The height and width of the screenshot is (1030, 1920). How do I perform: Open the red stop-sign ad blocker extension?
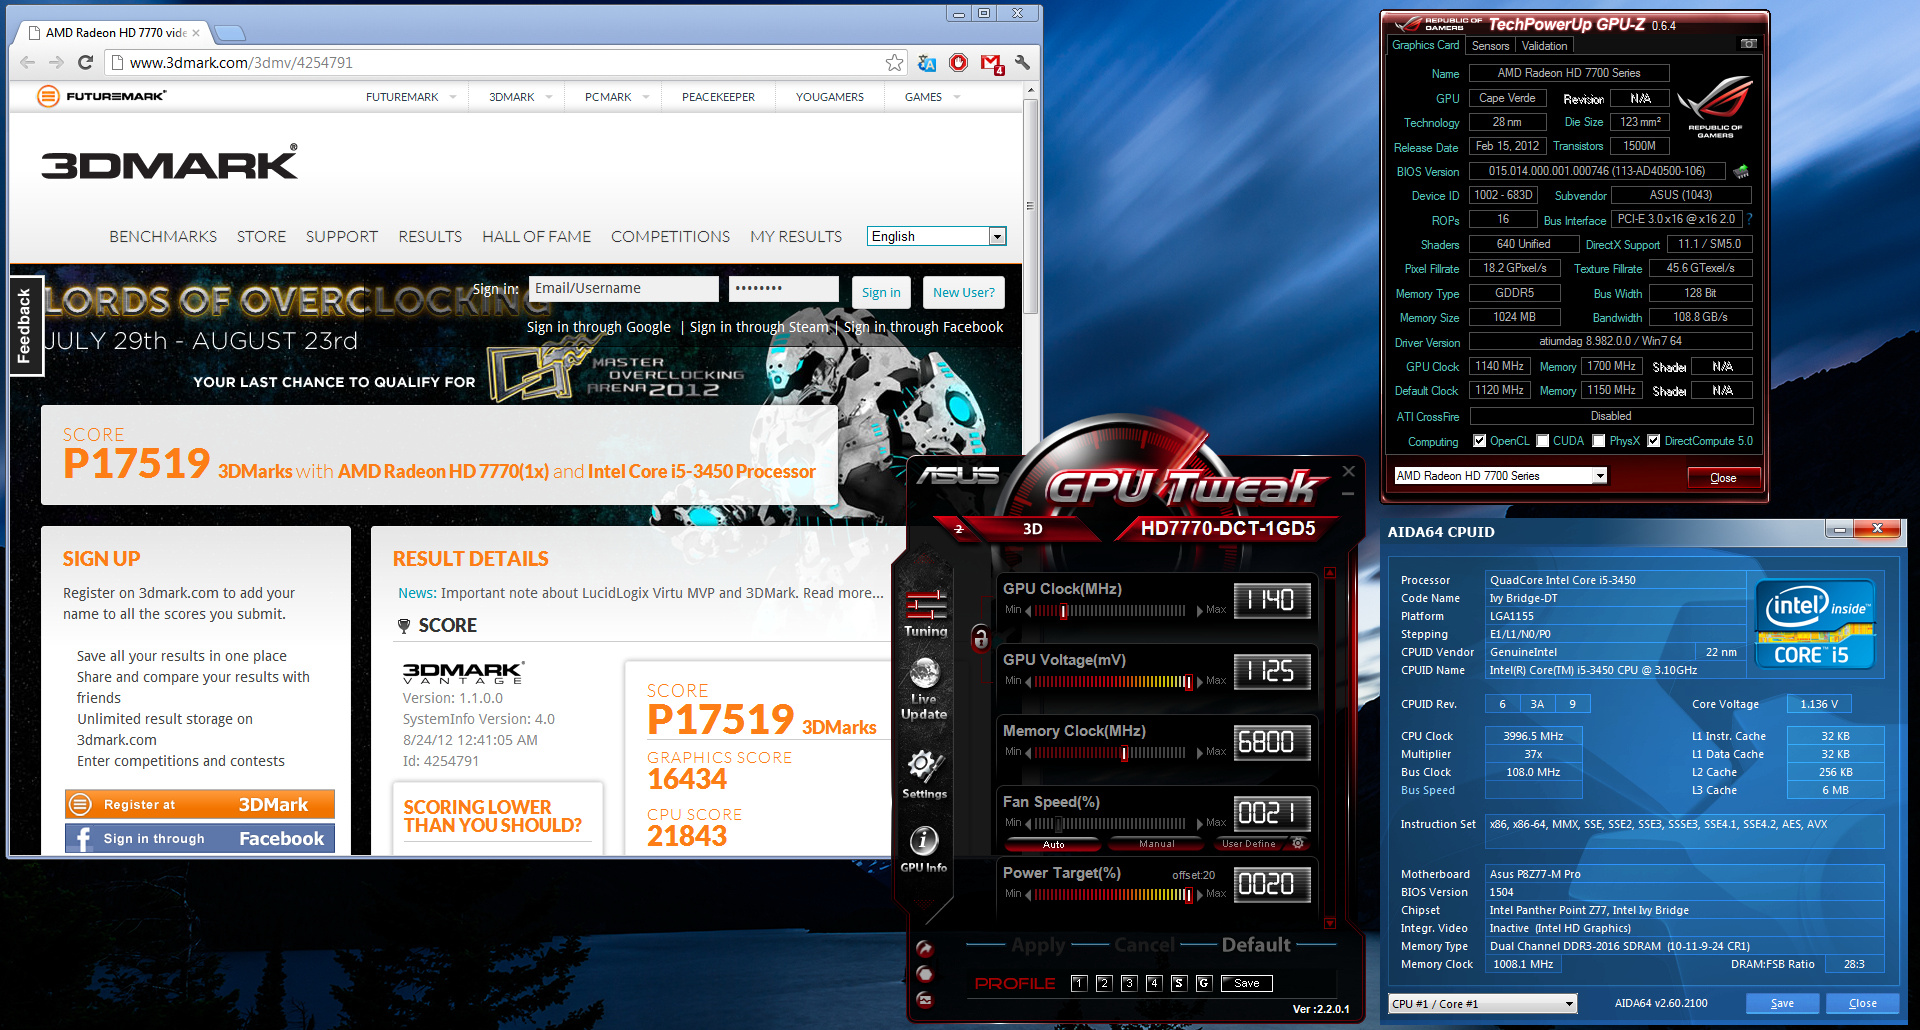959,63
